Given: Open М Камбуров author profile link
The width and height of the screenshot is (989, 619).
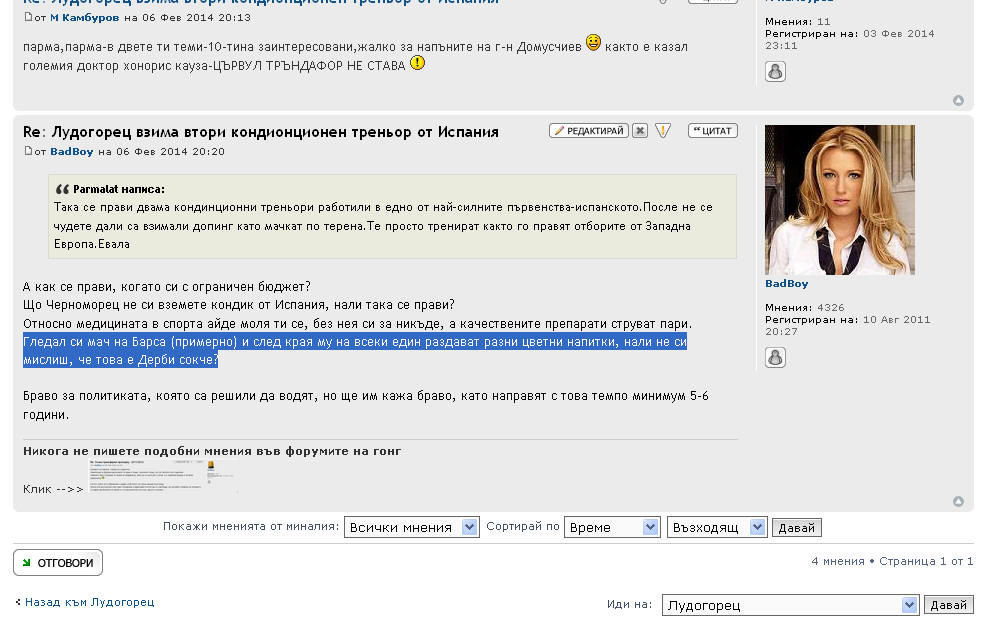Looking at the screenshot, I should 85,17.
